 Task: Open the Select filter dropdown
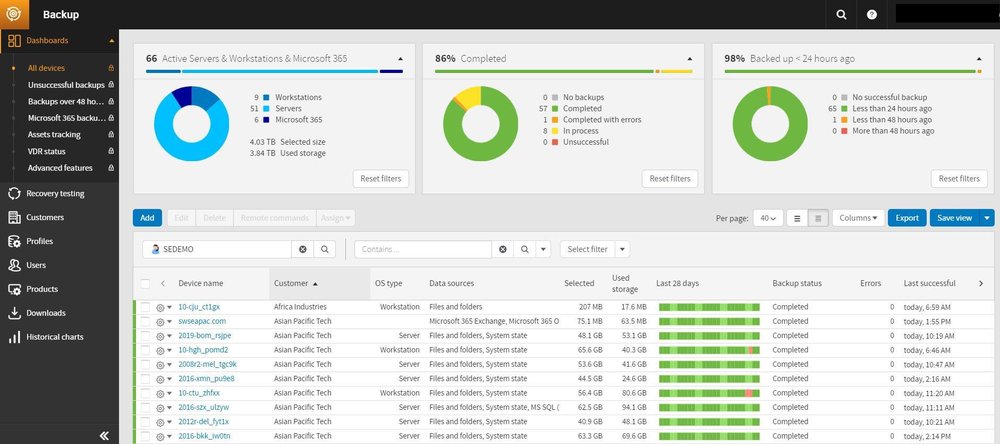[x=595, y=249]
